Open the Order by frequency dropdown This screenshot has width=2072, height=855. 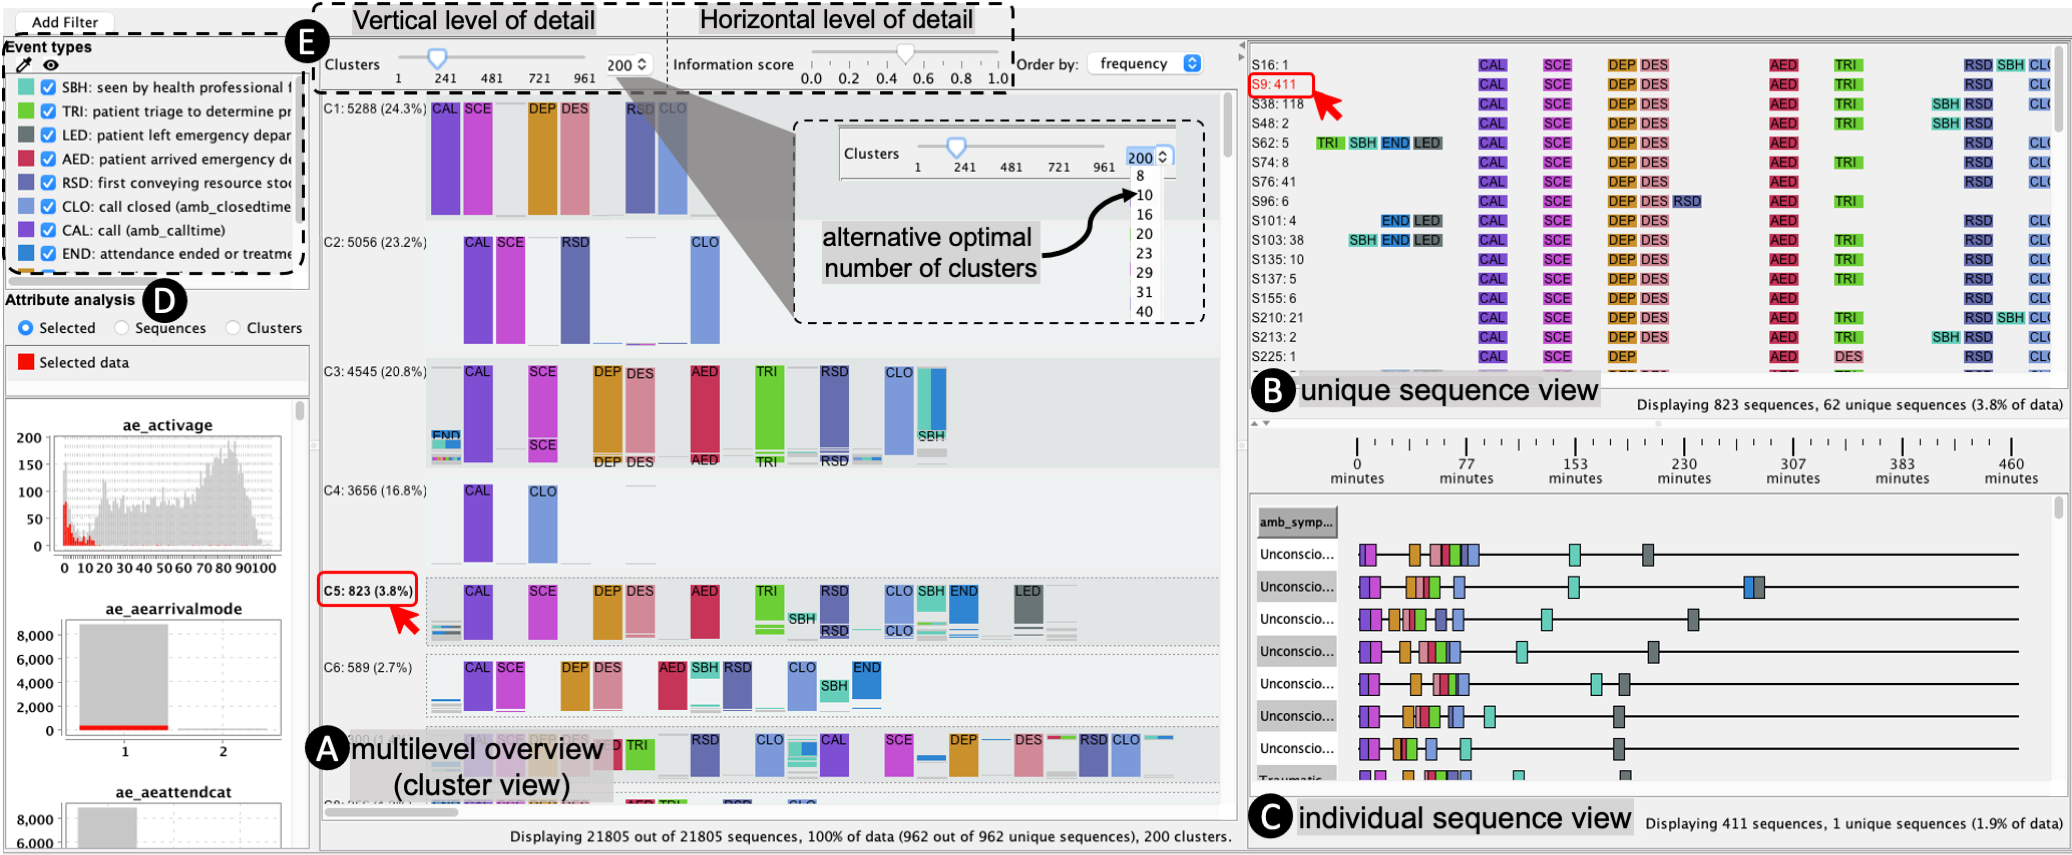pyautogui.click(x=1145, y=64)
